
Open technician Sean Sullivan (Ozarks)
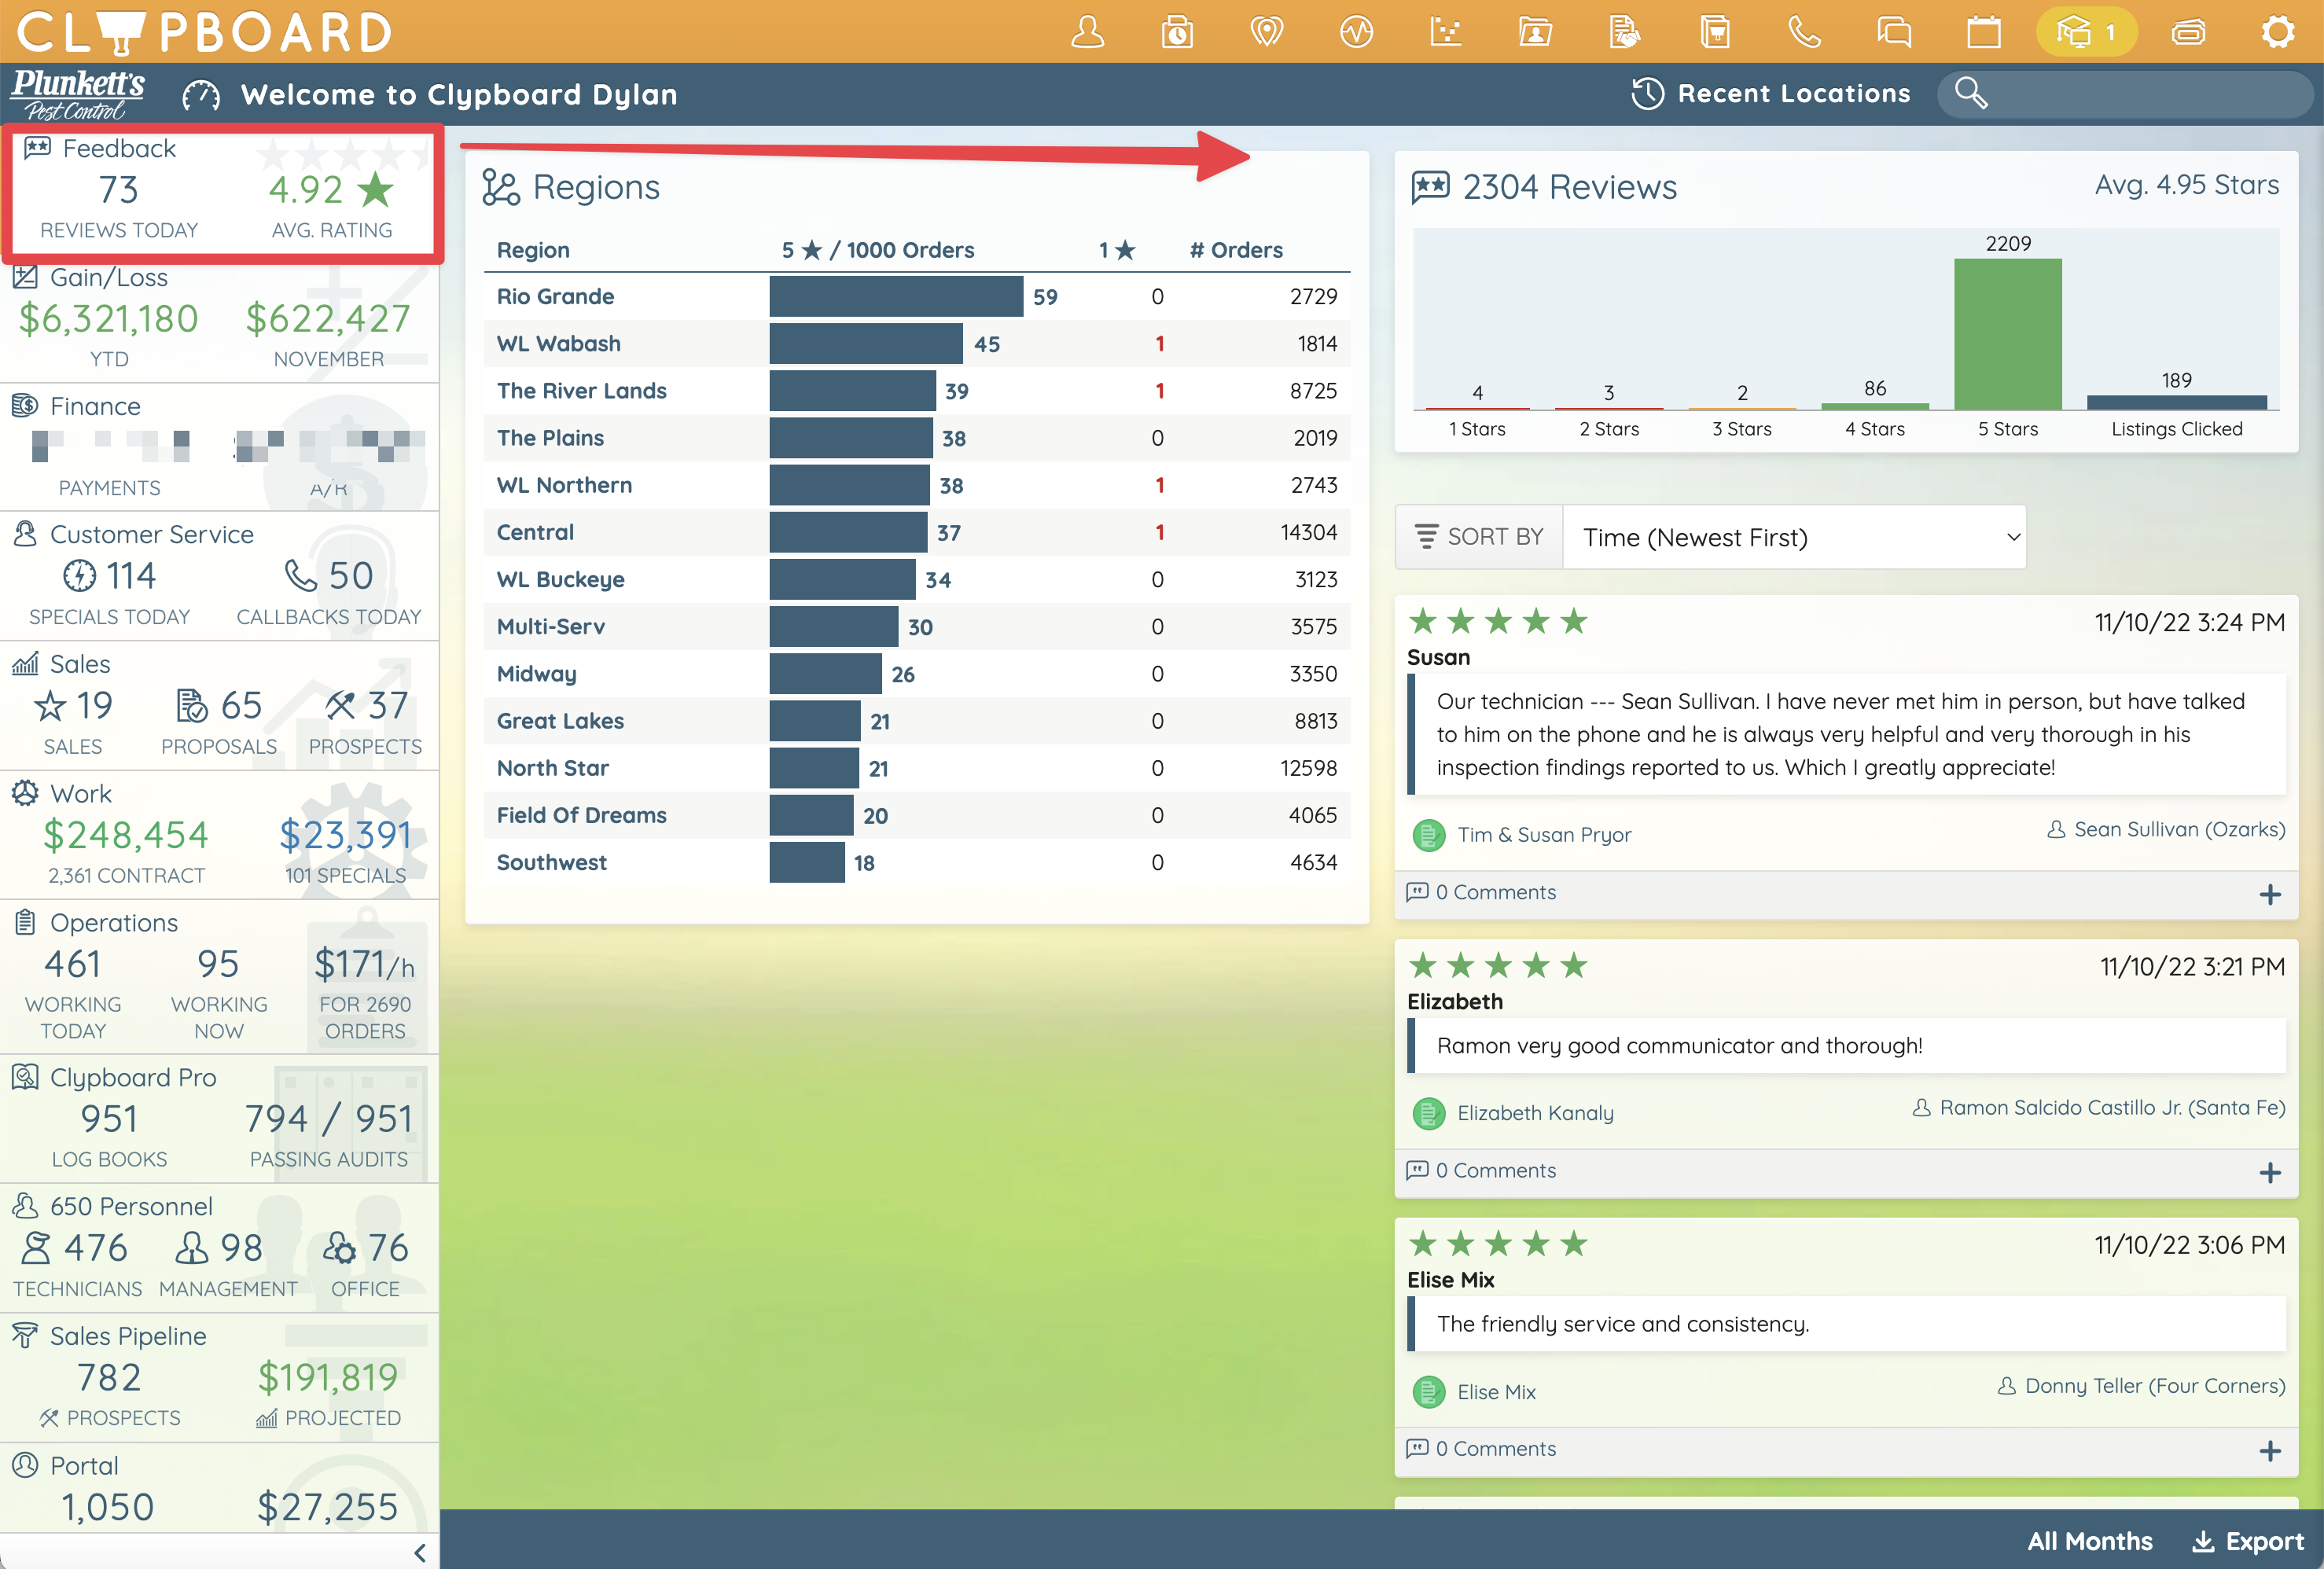coord(2179,830)
